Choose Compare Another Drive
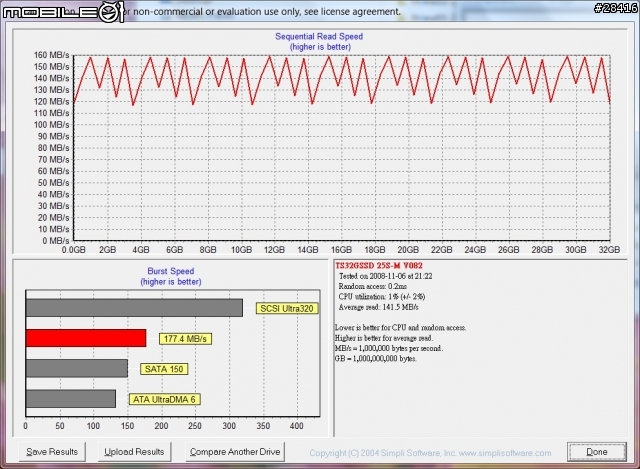 click(235, 452)
